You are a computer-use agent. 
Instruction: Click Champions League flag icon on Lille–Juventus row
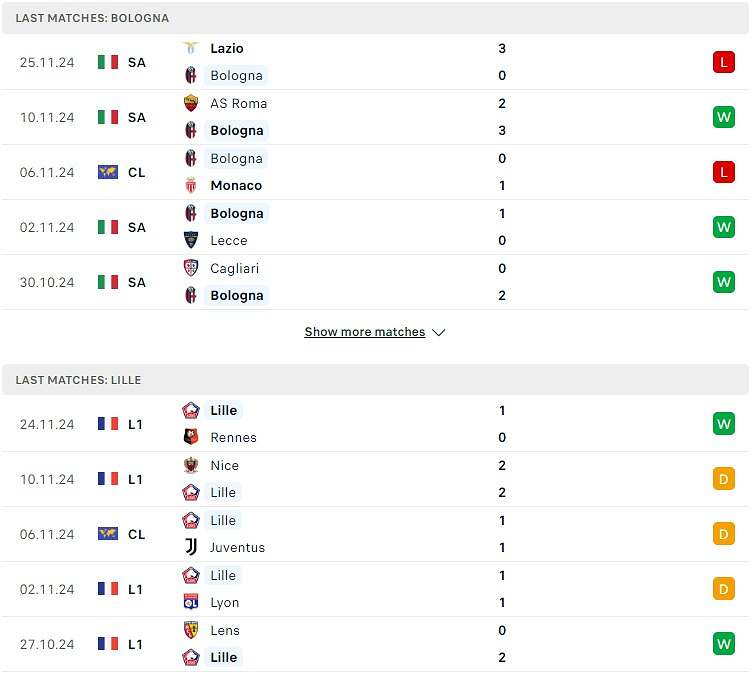click(108, 534)
